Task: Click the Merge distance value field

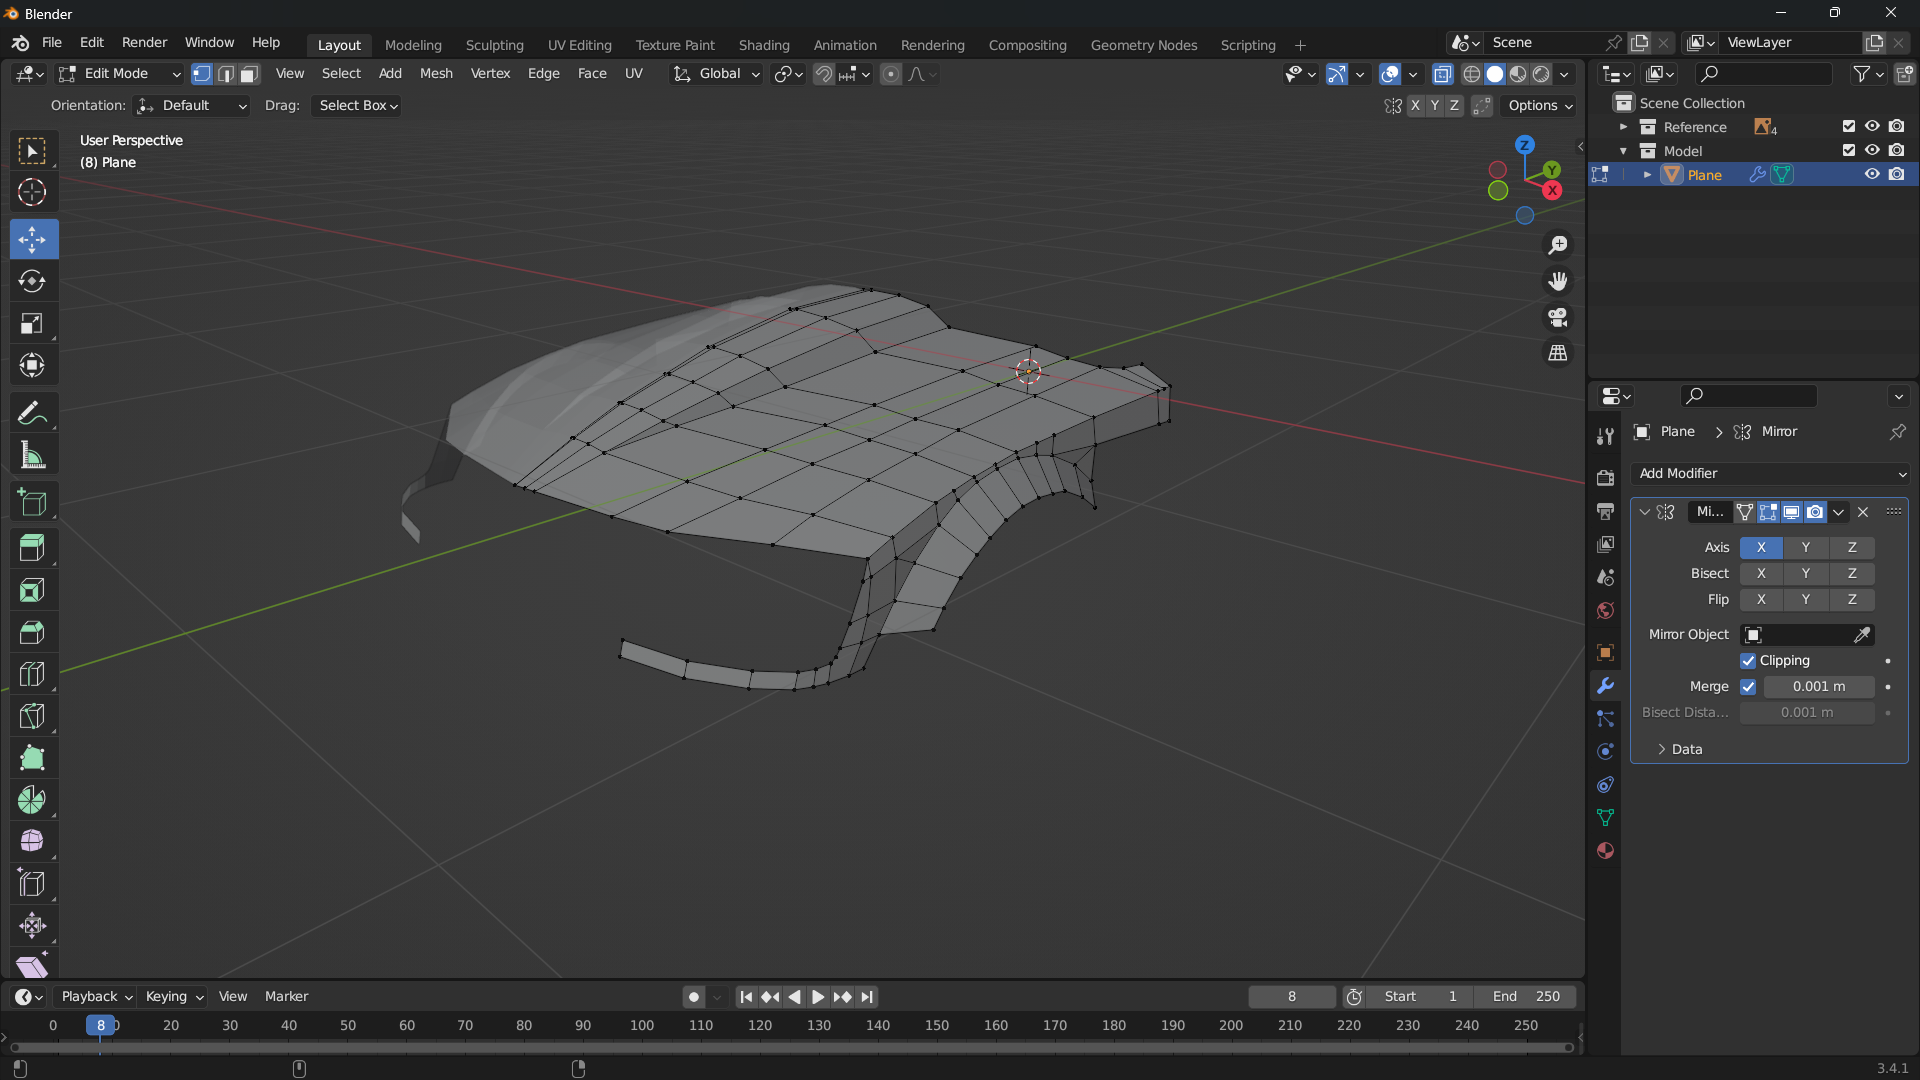Action: 1817,687
